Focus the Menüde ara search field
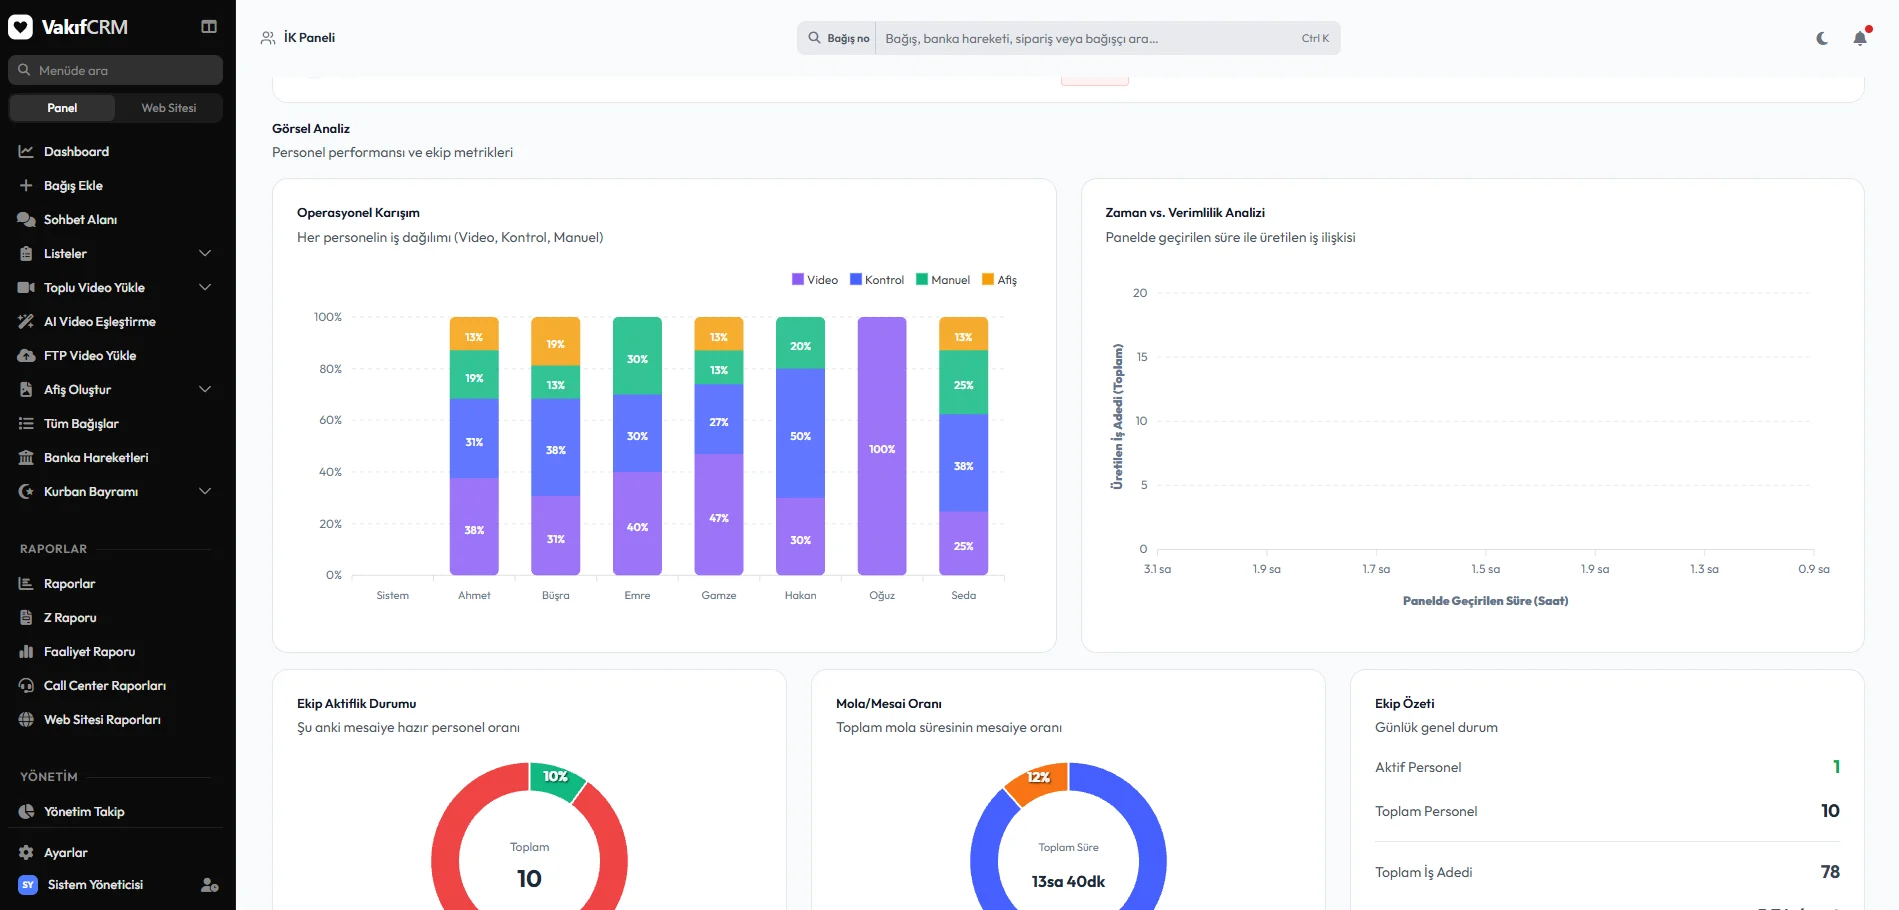The image size is (1899, 910). pos(116,70)
